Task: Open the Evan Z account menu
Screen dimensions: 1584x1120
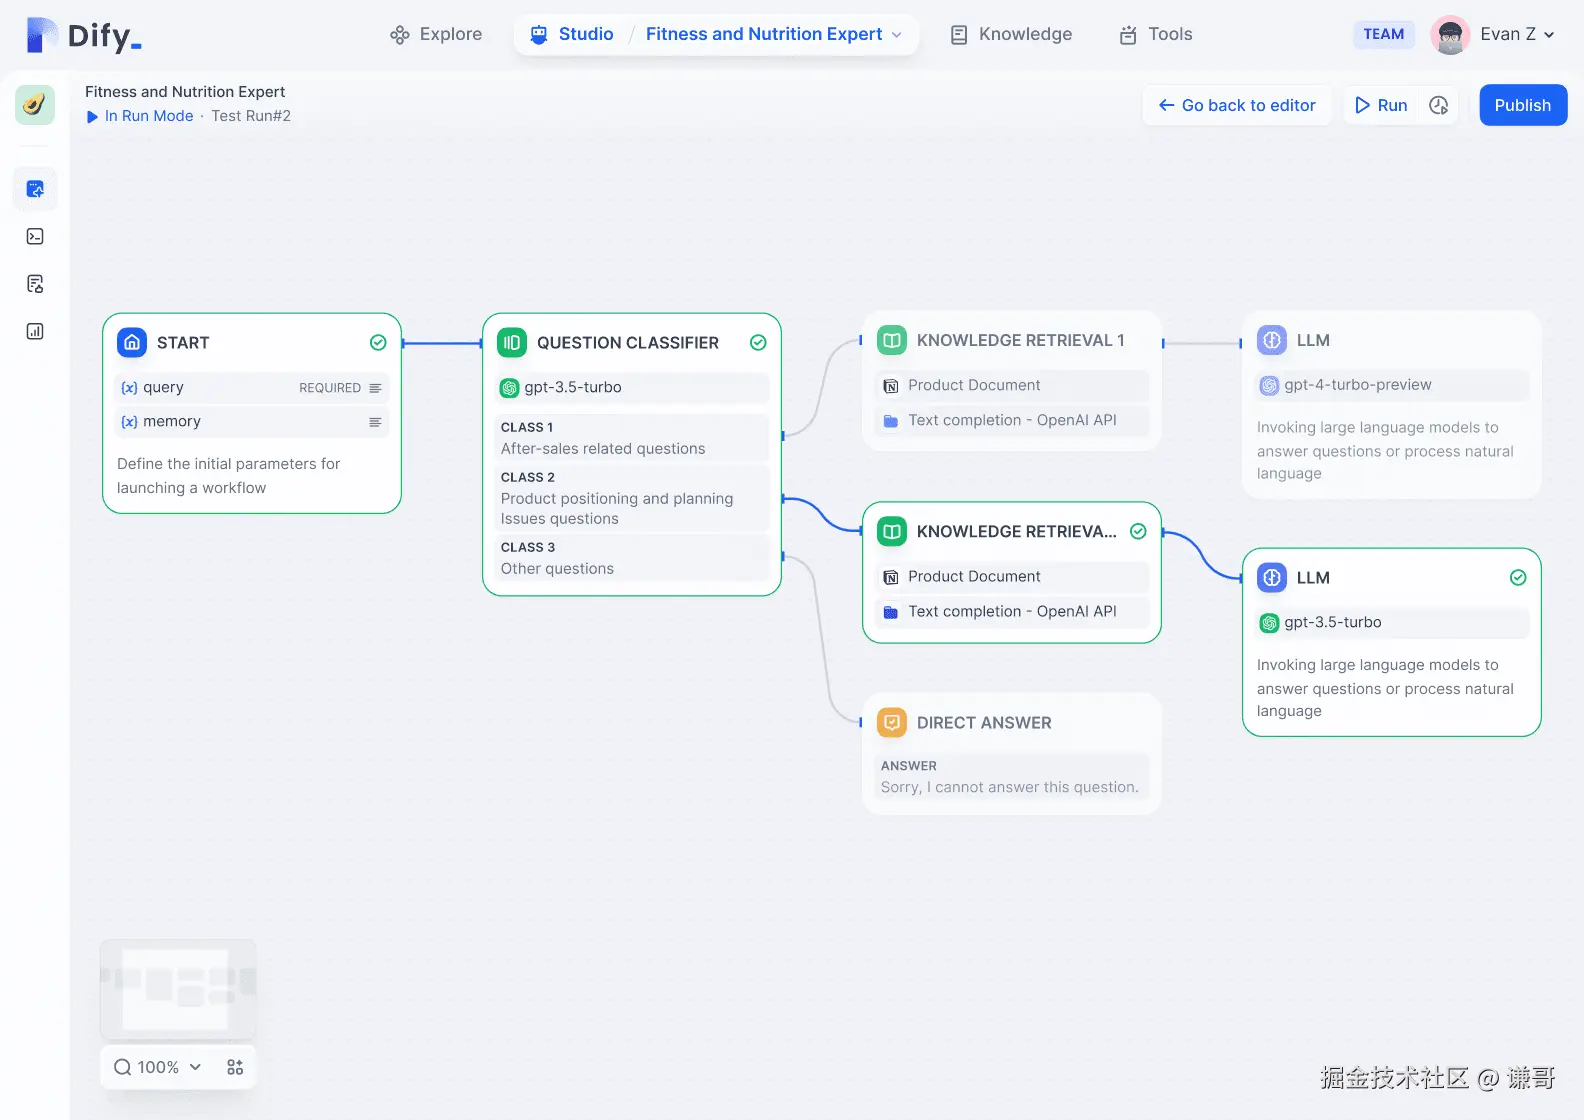Action: click(x=1494, y=34)
